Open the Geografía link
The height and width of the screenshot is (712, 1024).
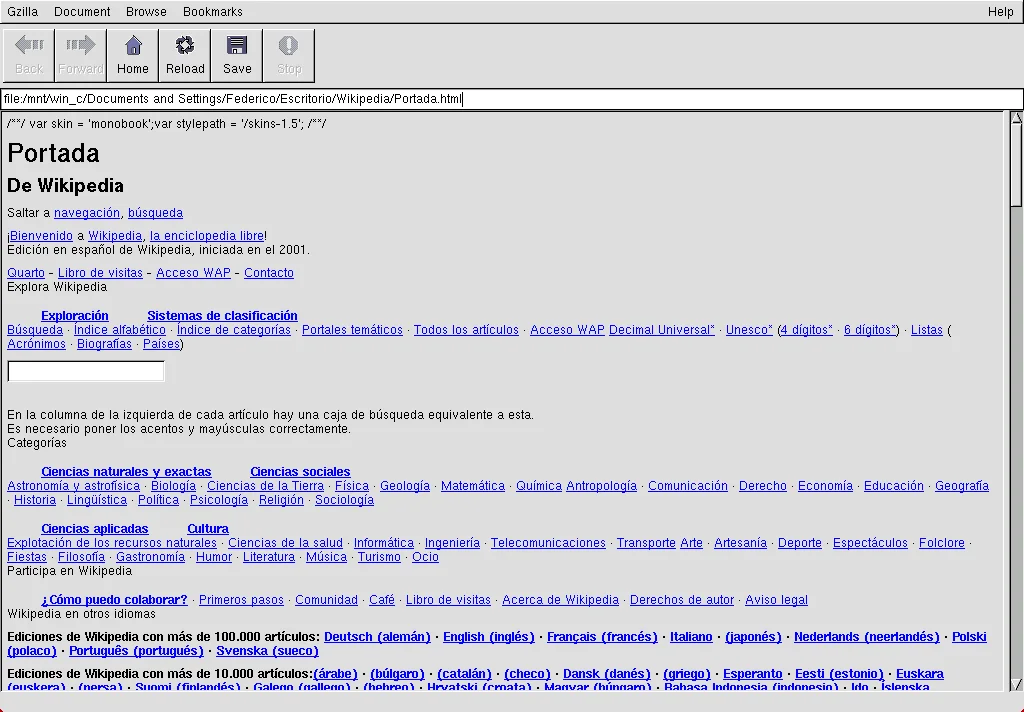pos(962,486)
